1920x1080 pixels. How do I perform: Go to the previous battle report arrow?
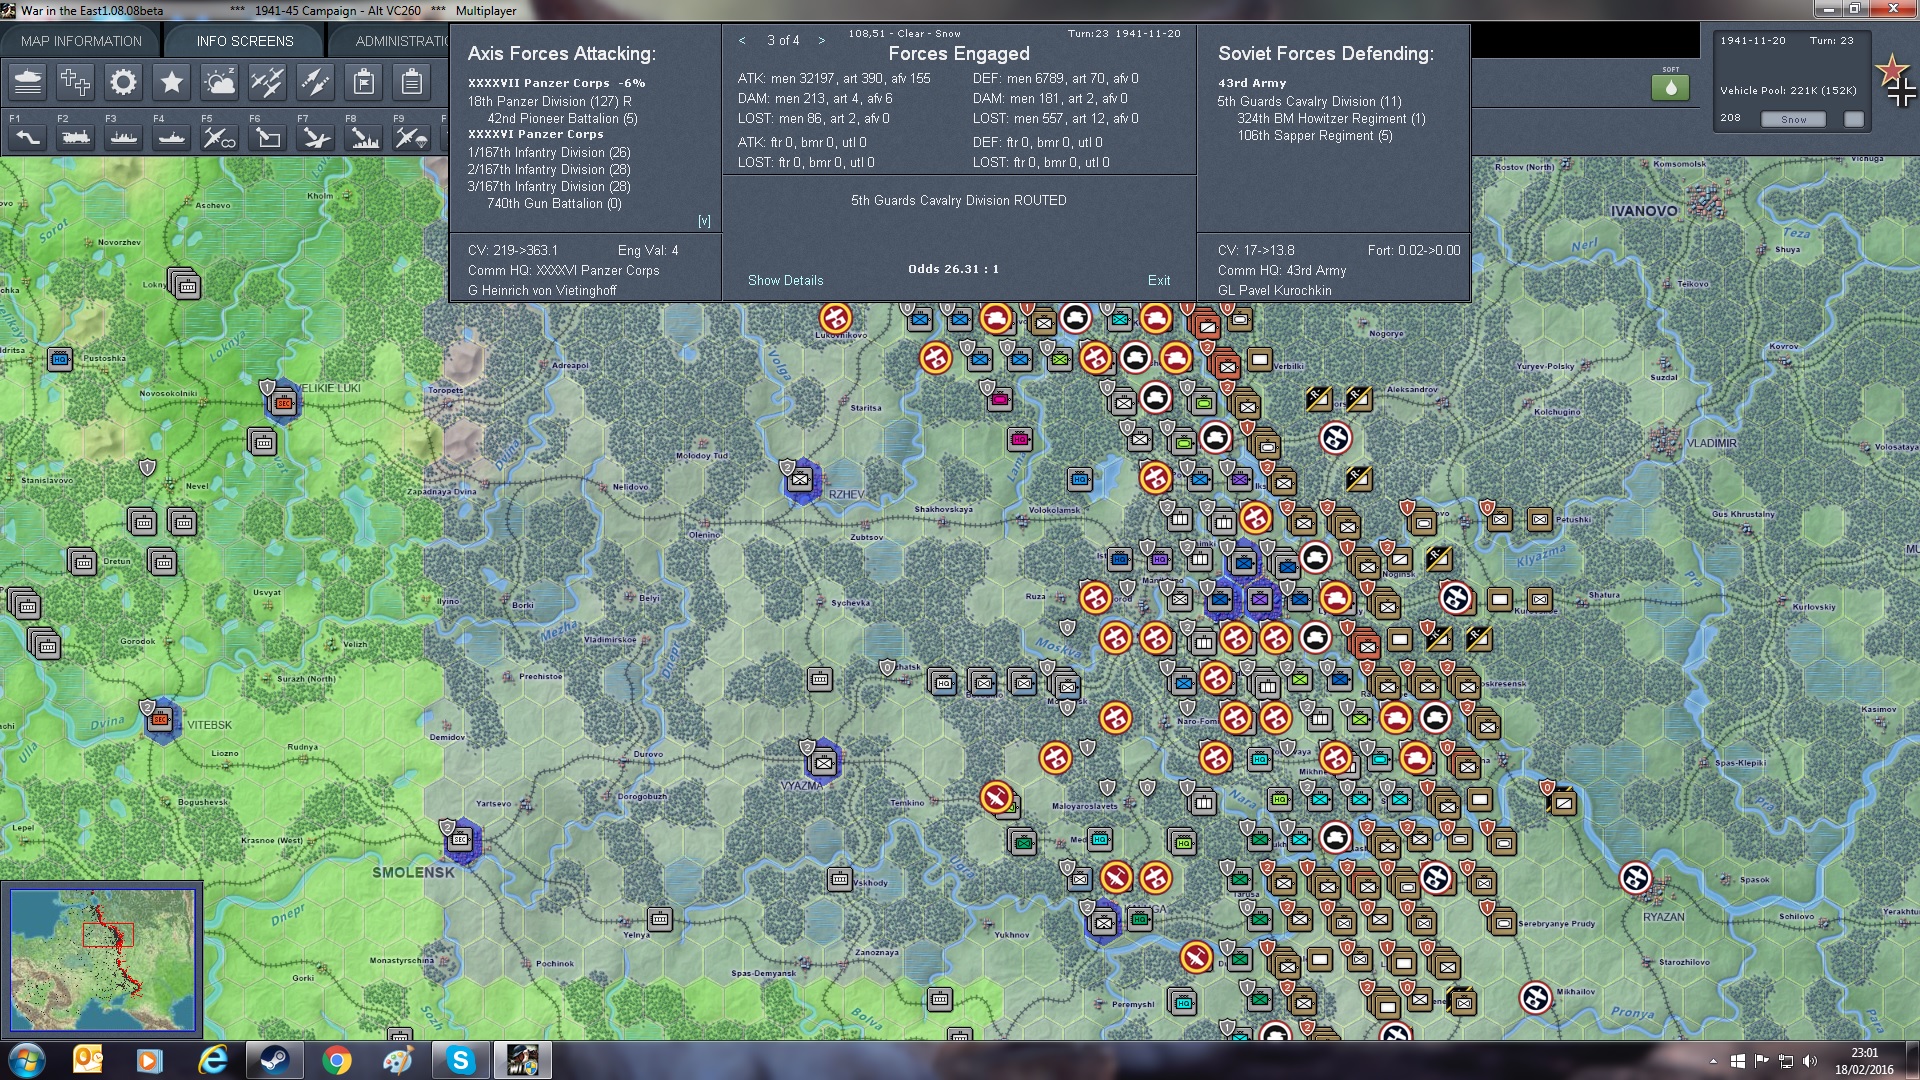click(x=742, y=41)
